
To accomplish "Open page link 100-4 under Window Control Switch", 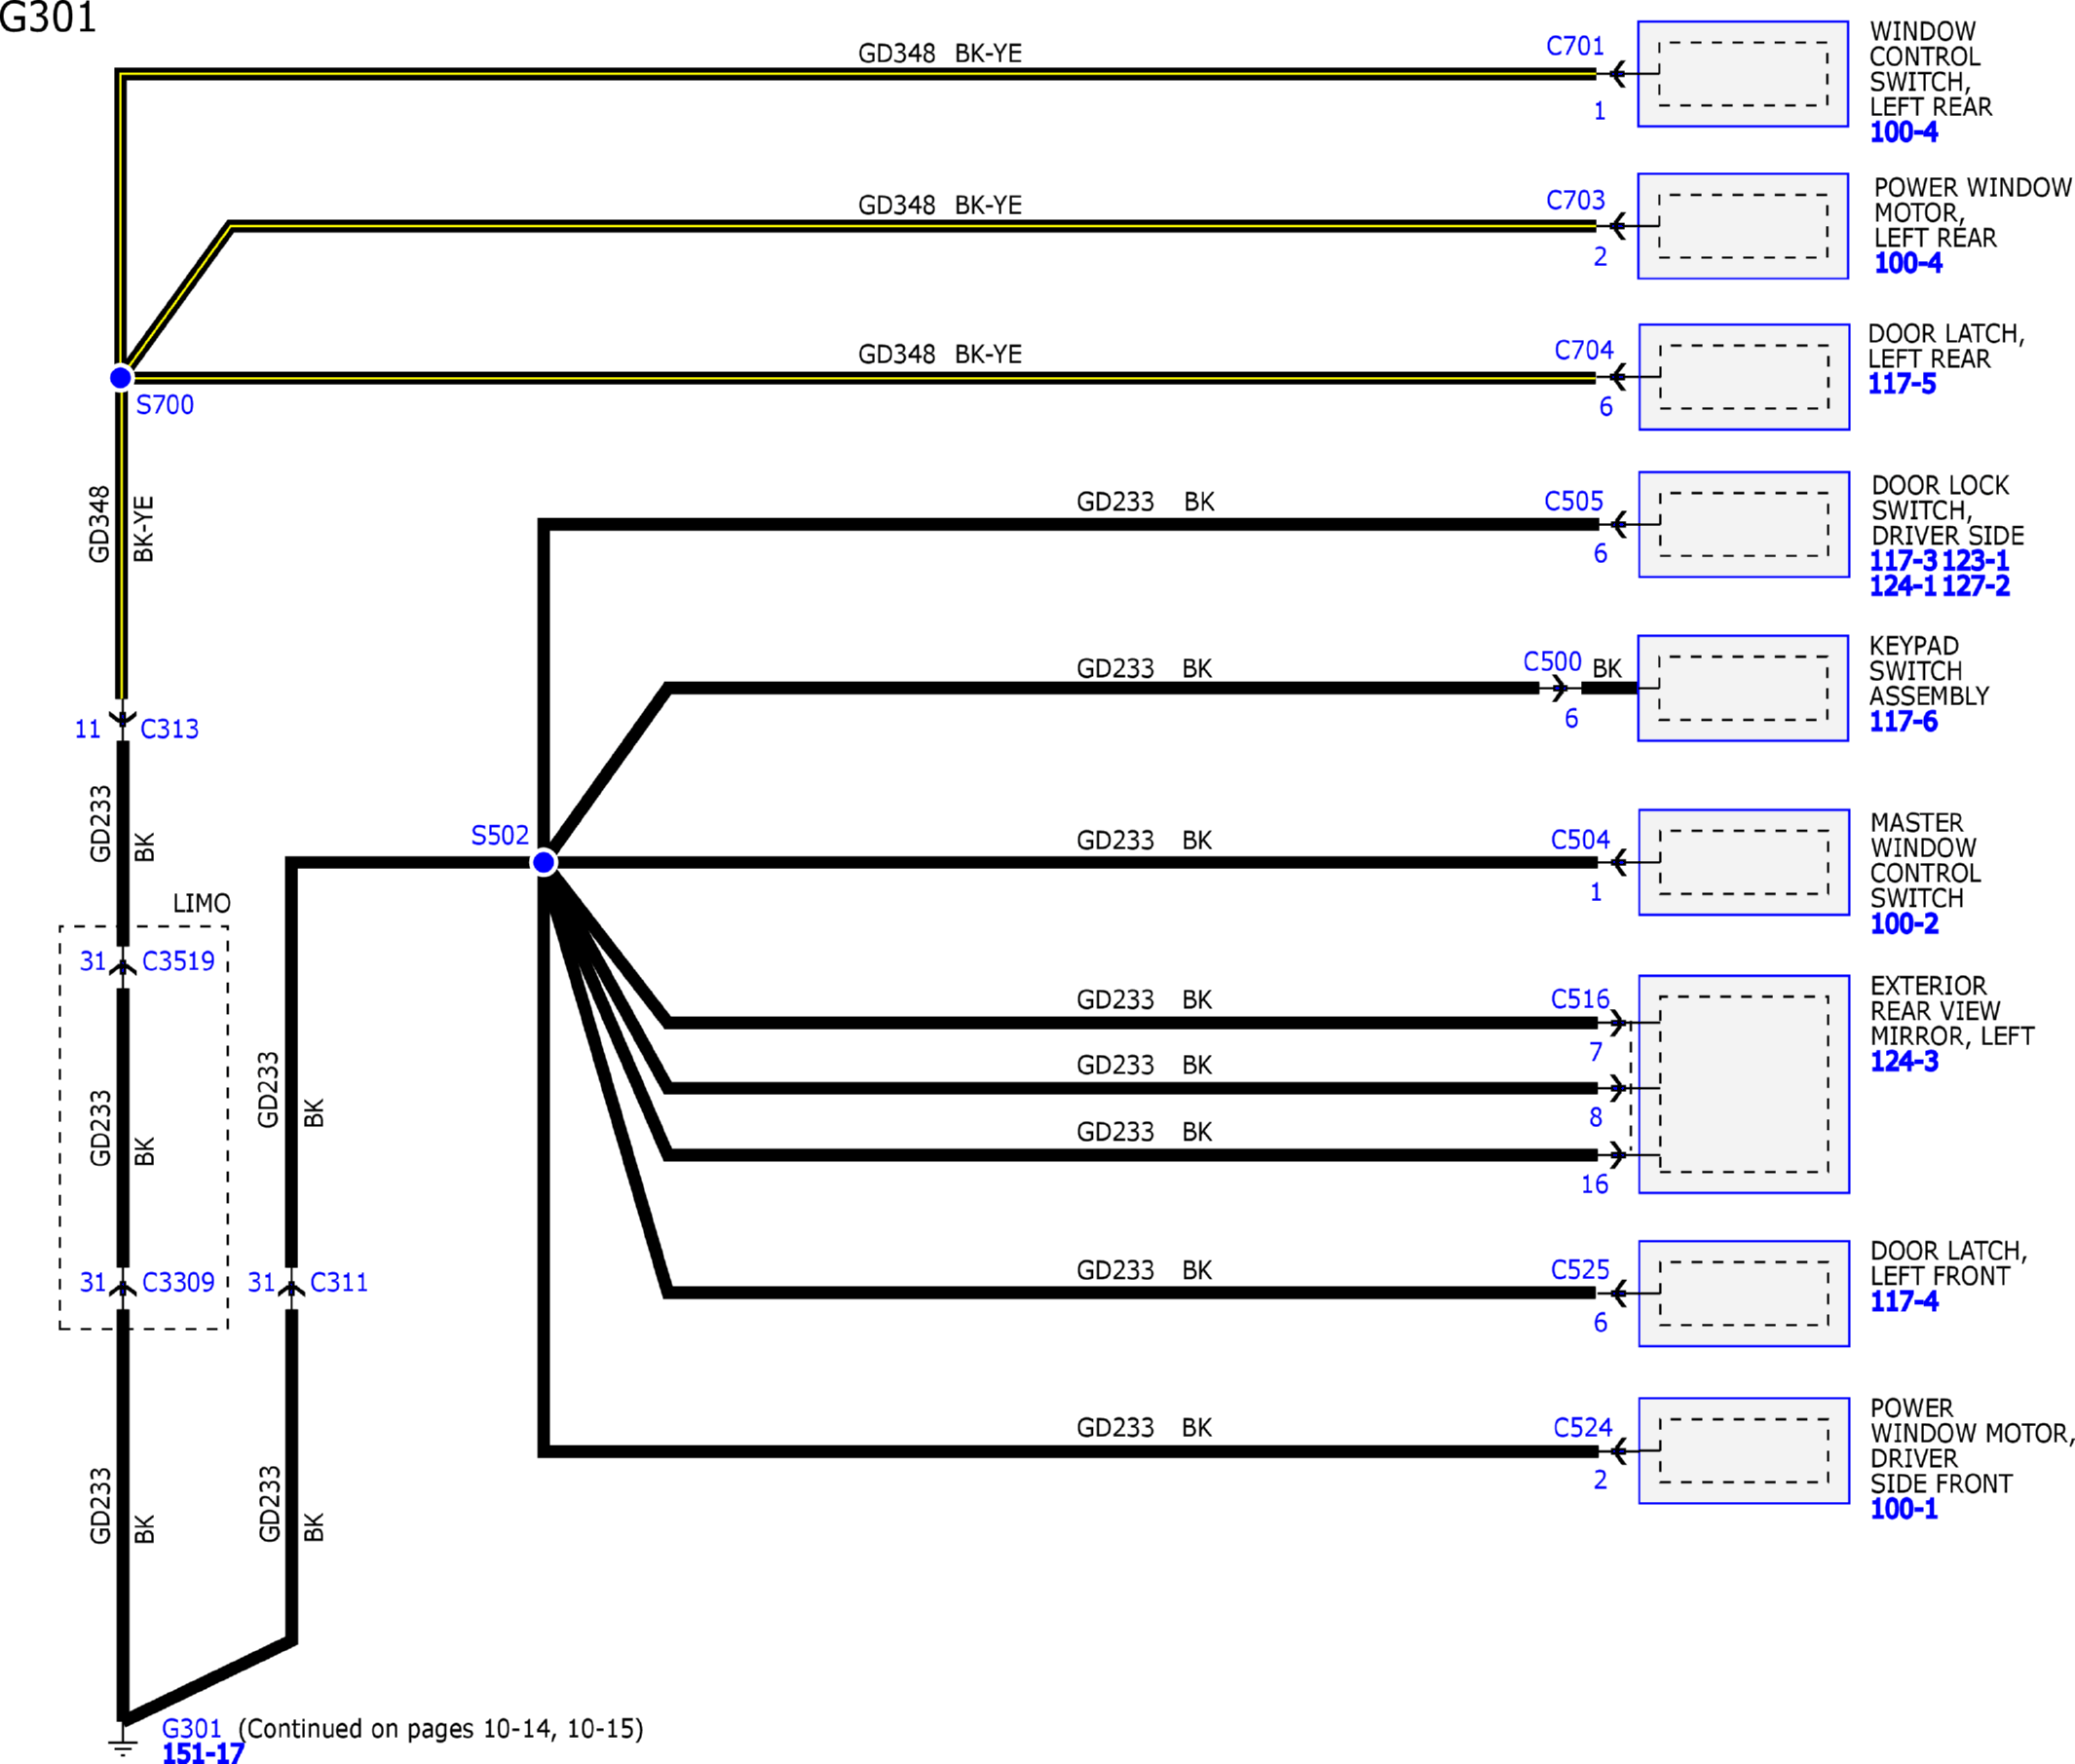I will point(1903,132).
